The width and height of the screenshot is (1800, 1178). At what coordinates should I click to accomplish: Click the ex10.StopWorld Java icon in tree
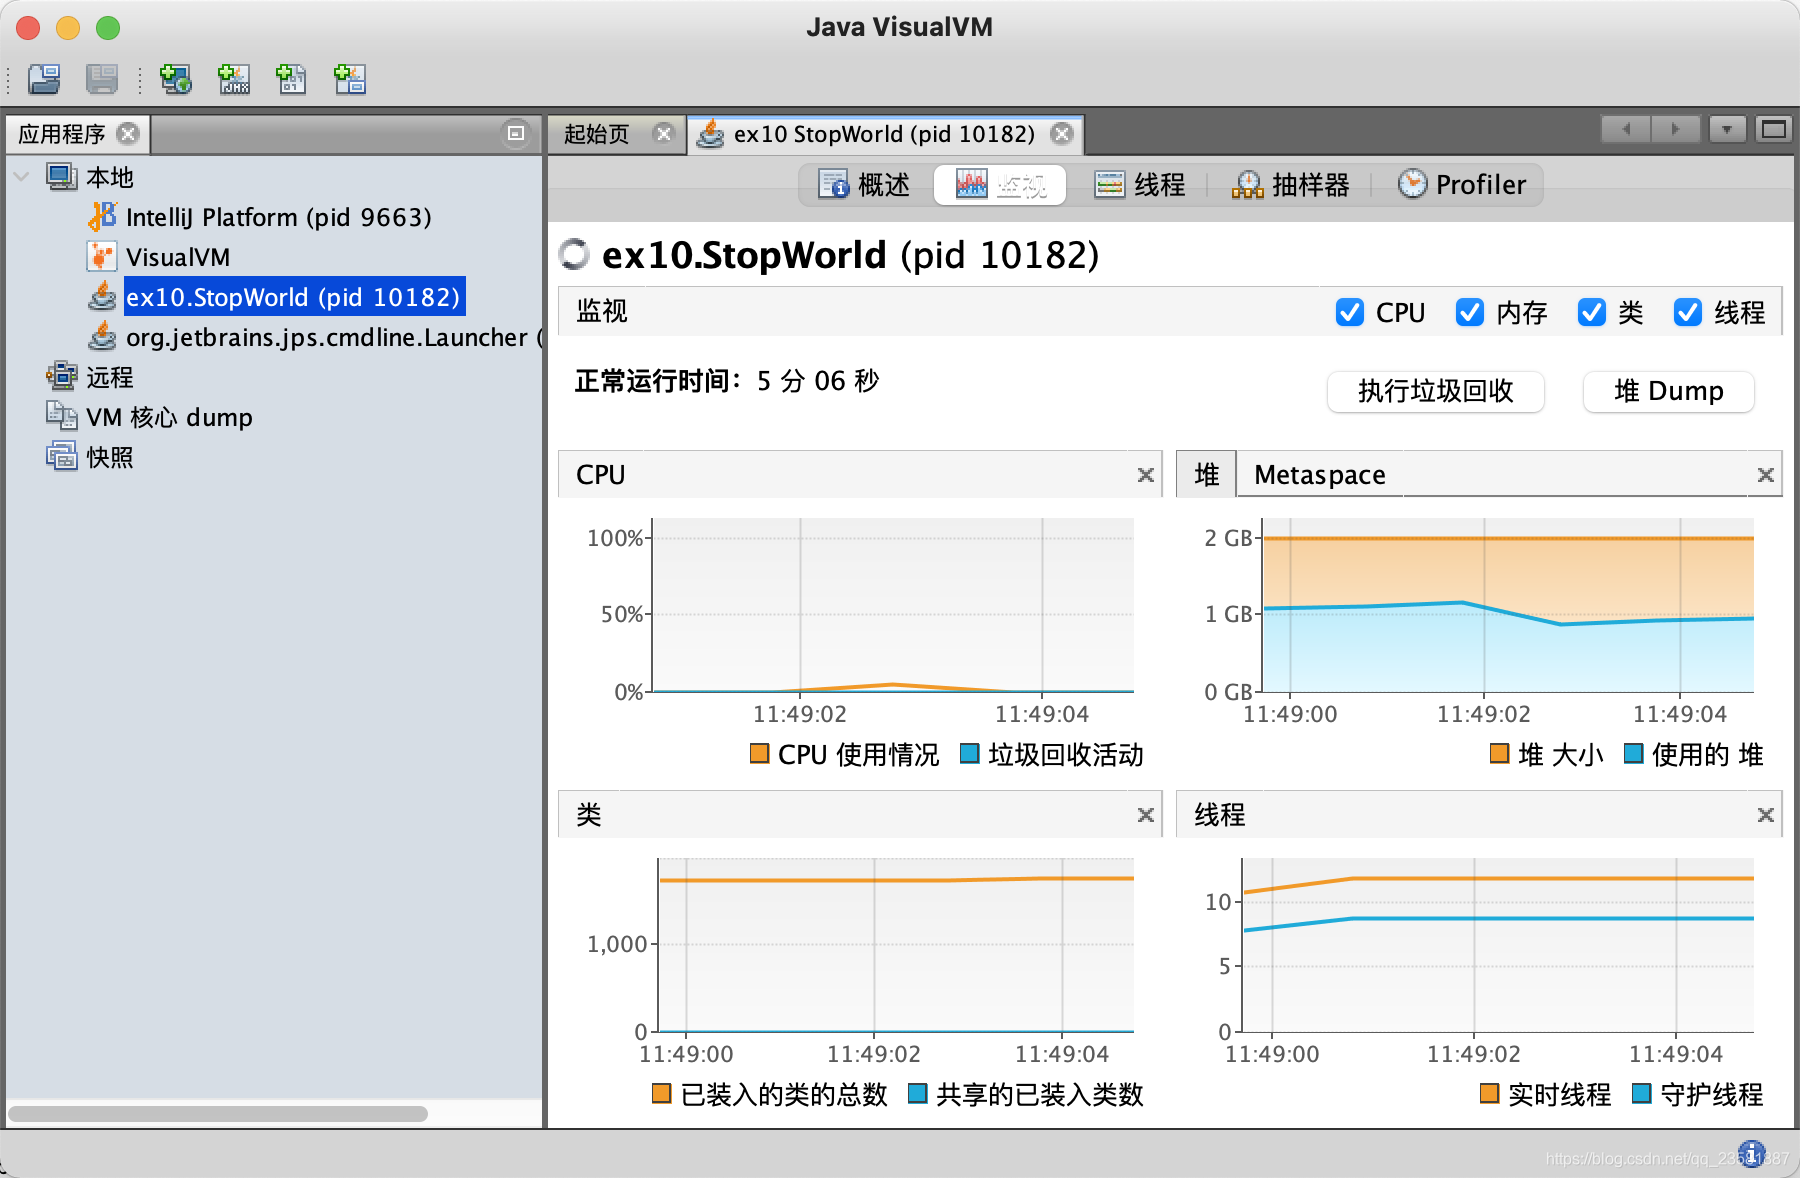[x=102, y=297]
